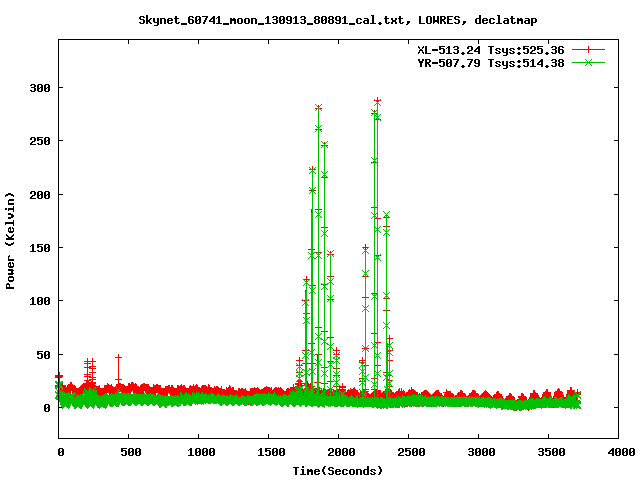Click the y-axis tick label "300"
This screenshot has width=640, height=480.
[x=40, y=88]
